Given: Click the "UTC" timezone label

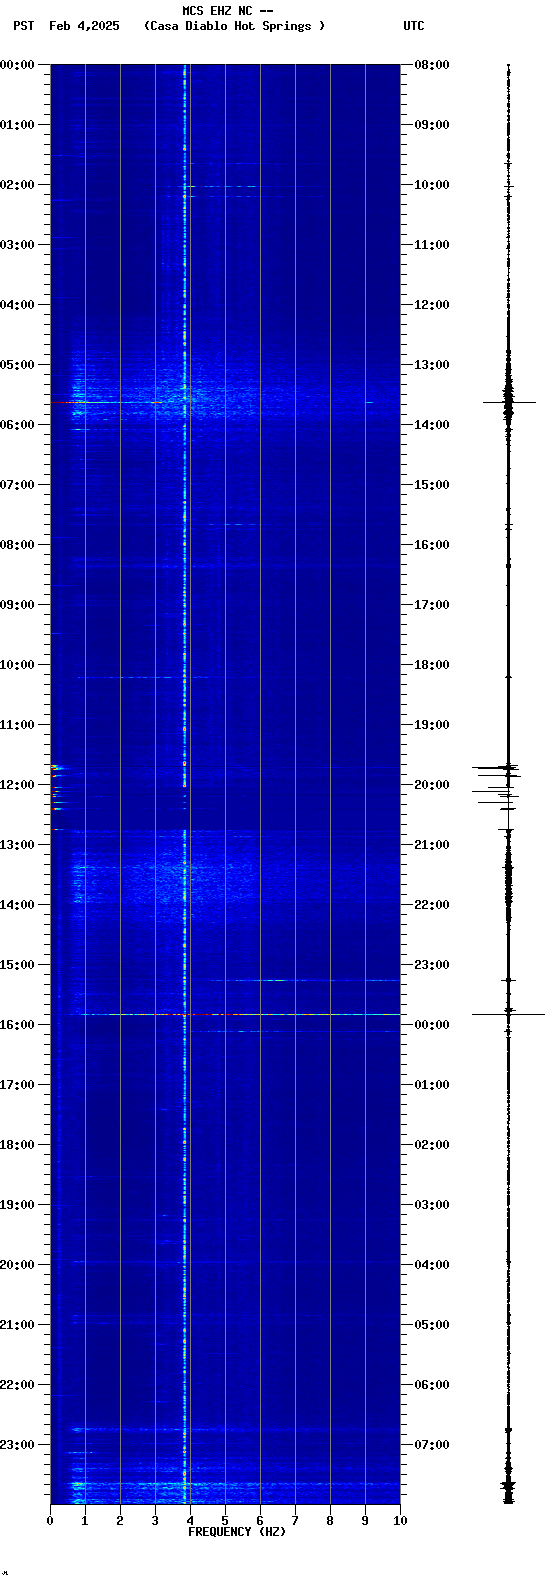Looking at the screenshot, I should pos(414,26).
